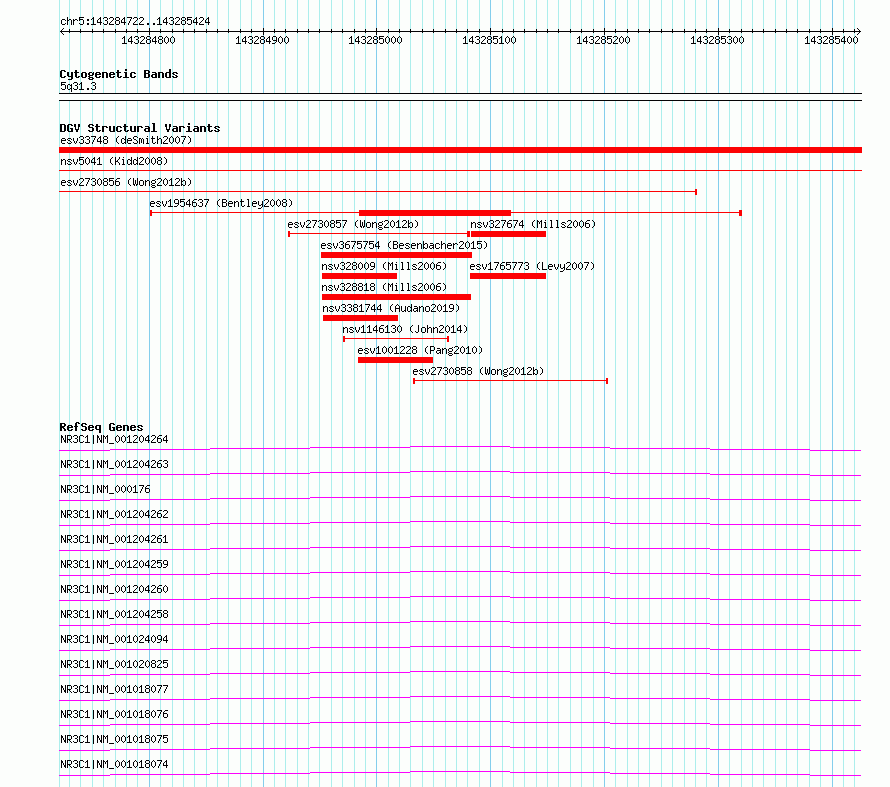Select the esv1954637 thick red bar
Viewport: 890px width, 787px height.
435,213
